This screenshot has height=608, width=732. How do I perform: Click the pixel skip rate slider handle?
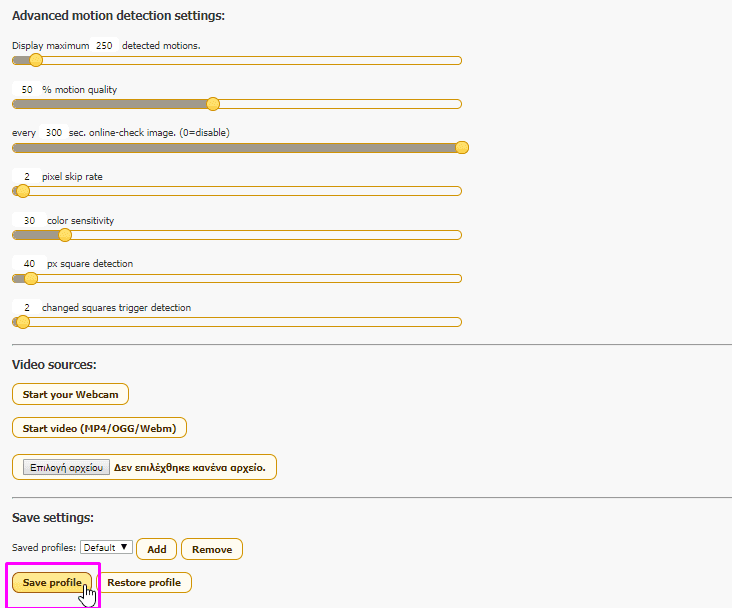(x=22, y=191)
